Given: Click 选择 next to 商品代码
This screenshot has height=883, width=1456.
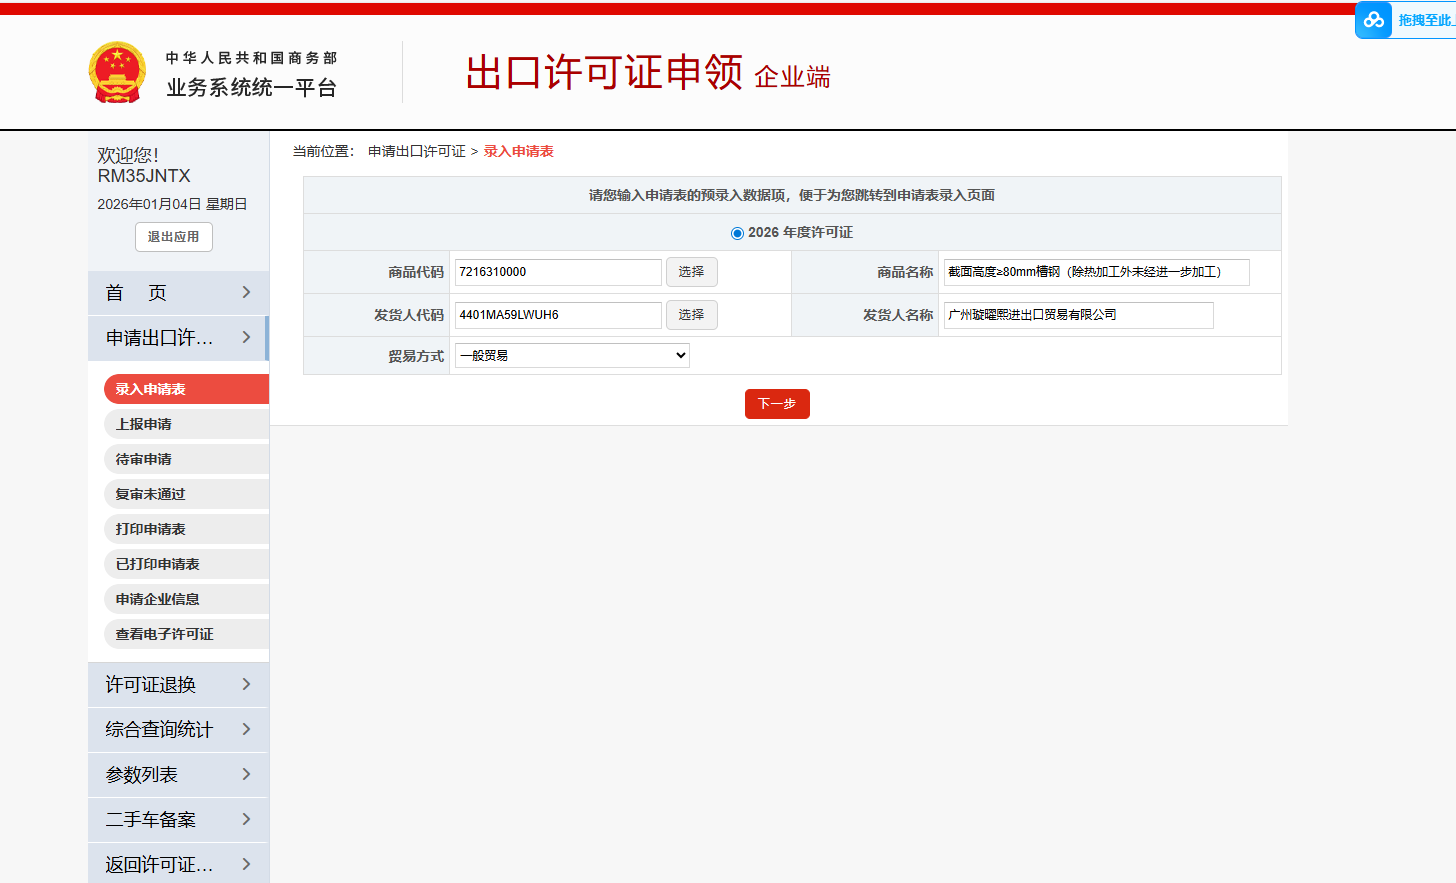Looking at the screenshot, I should (691, 272).
